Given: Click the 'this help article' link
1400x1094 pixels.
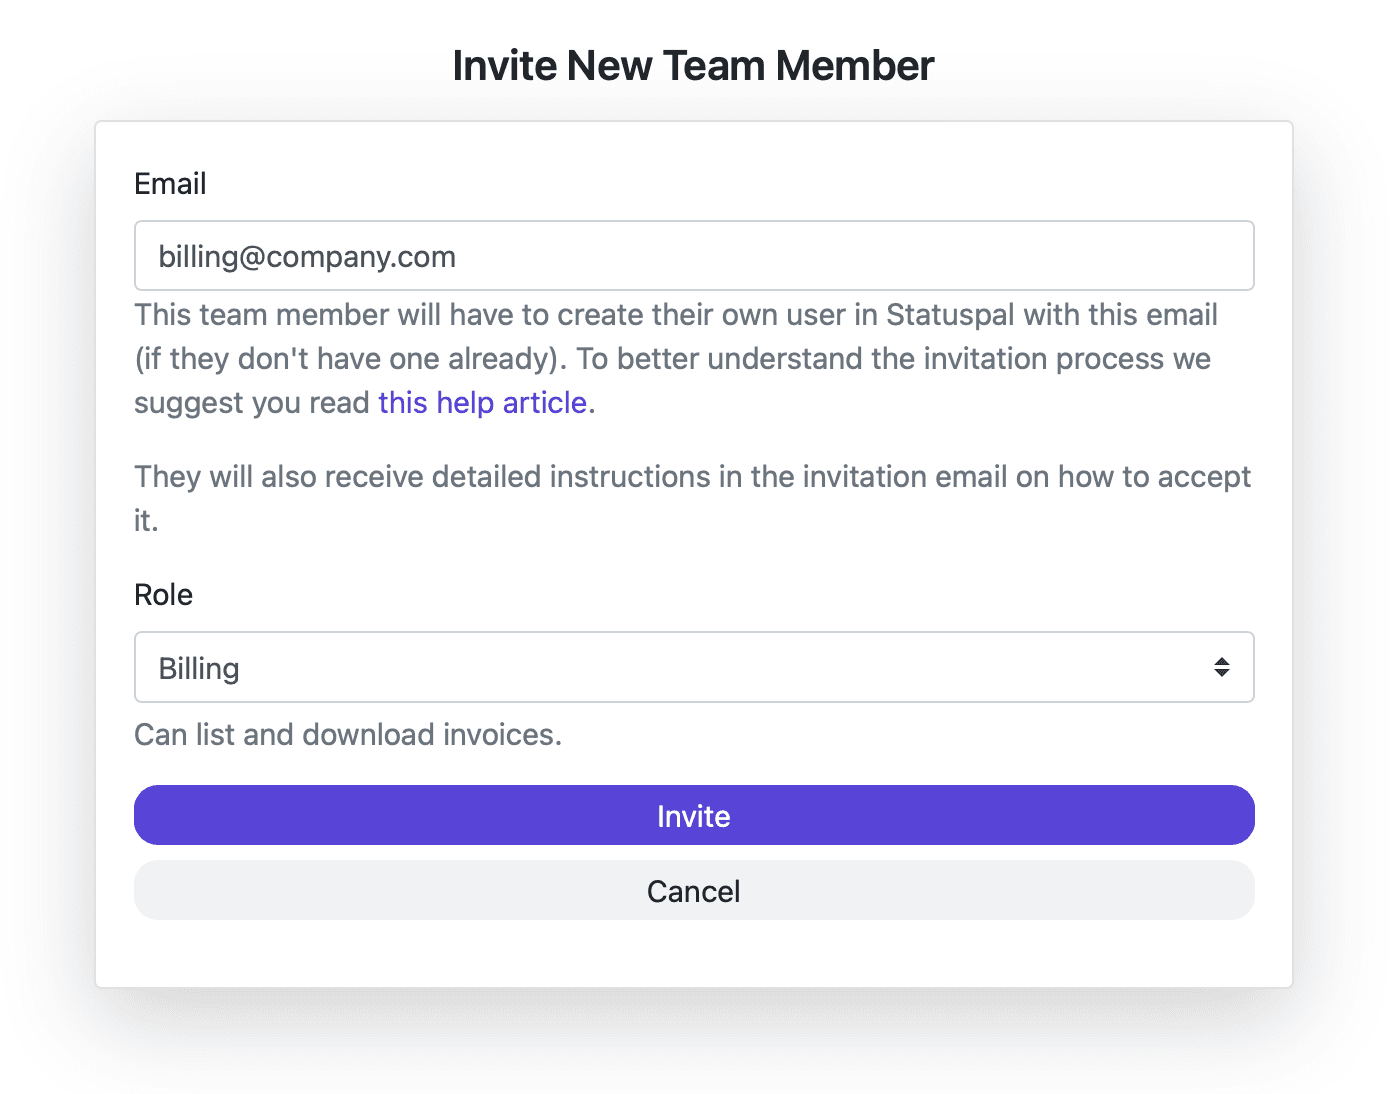Looking at the screenshot, I should click(x=482, y=402).
